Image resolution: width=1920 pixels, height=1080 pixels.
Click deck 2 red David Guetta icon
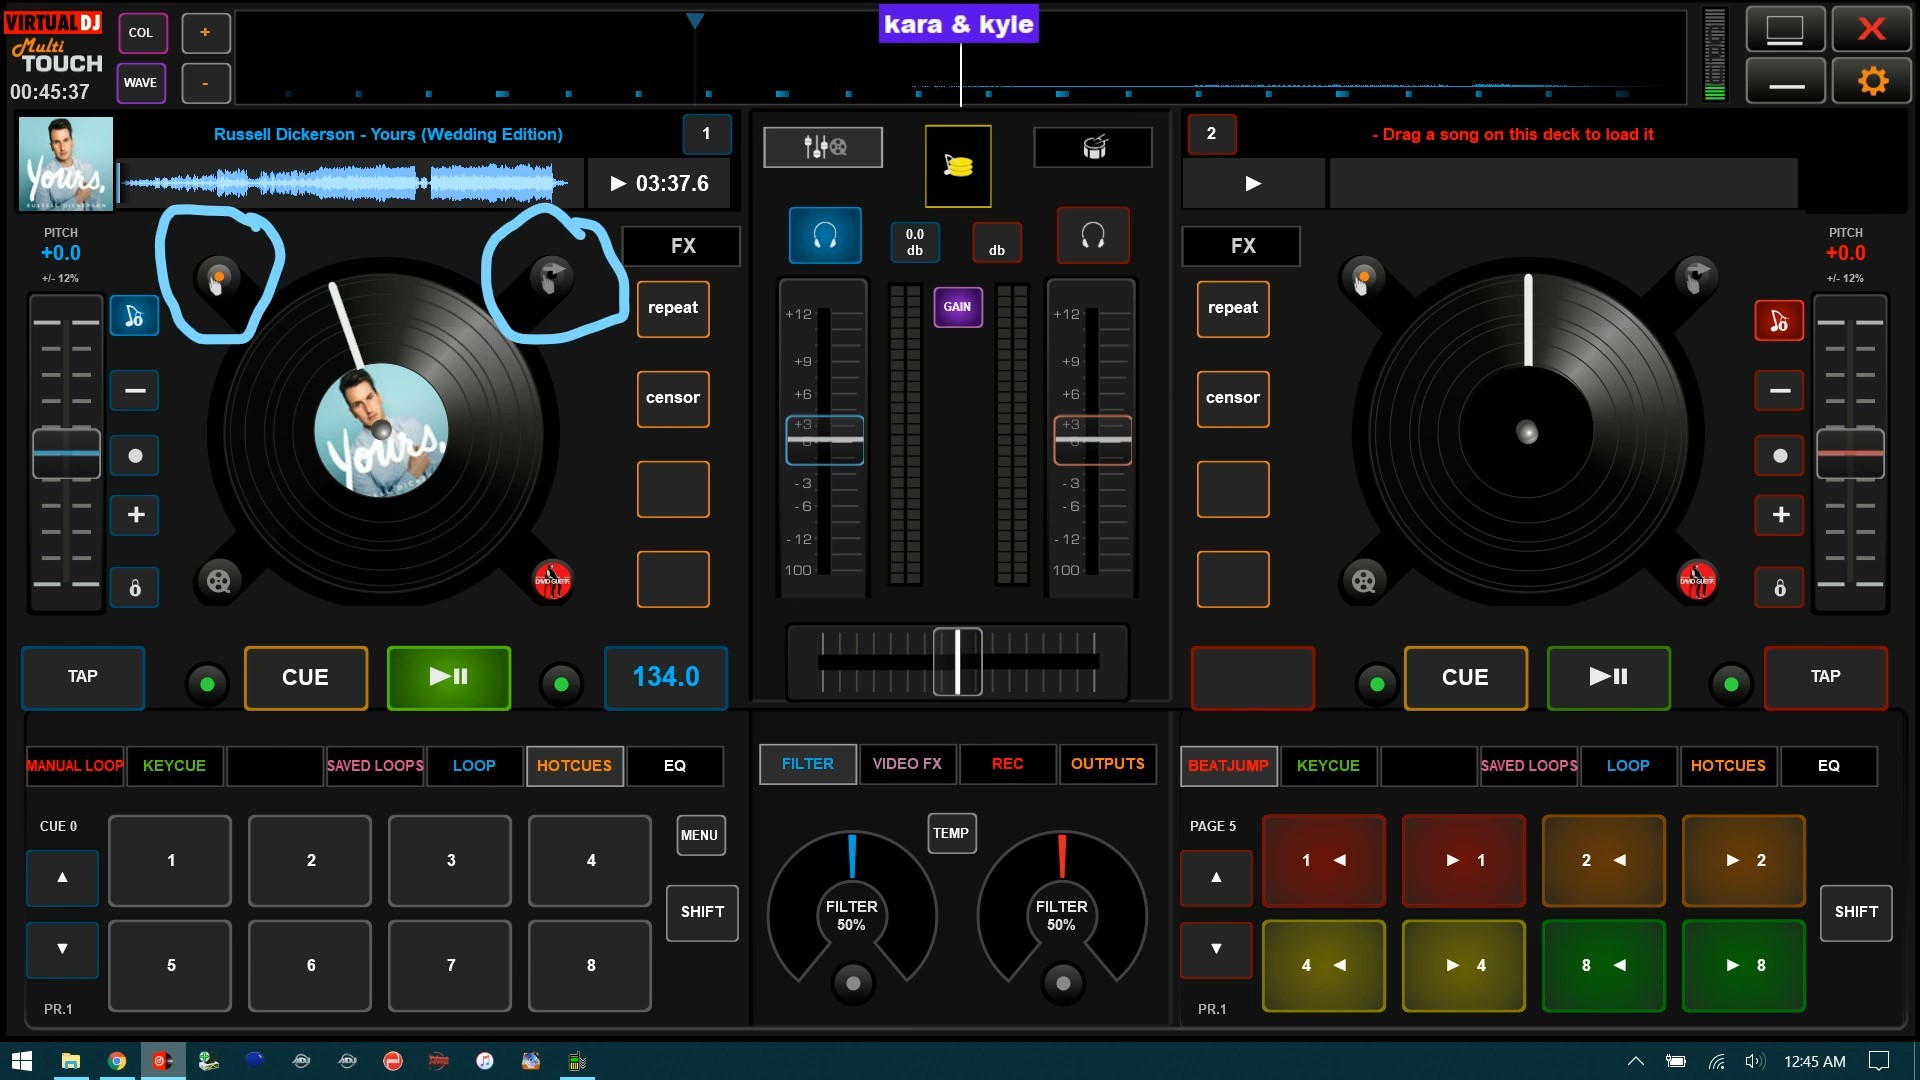pos(1697,580)
